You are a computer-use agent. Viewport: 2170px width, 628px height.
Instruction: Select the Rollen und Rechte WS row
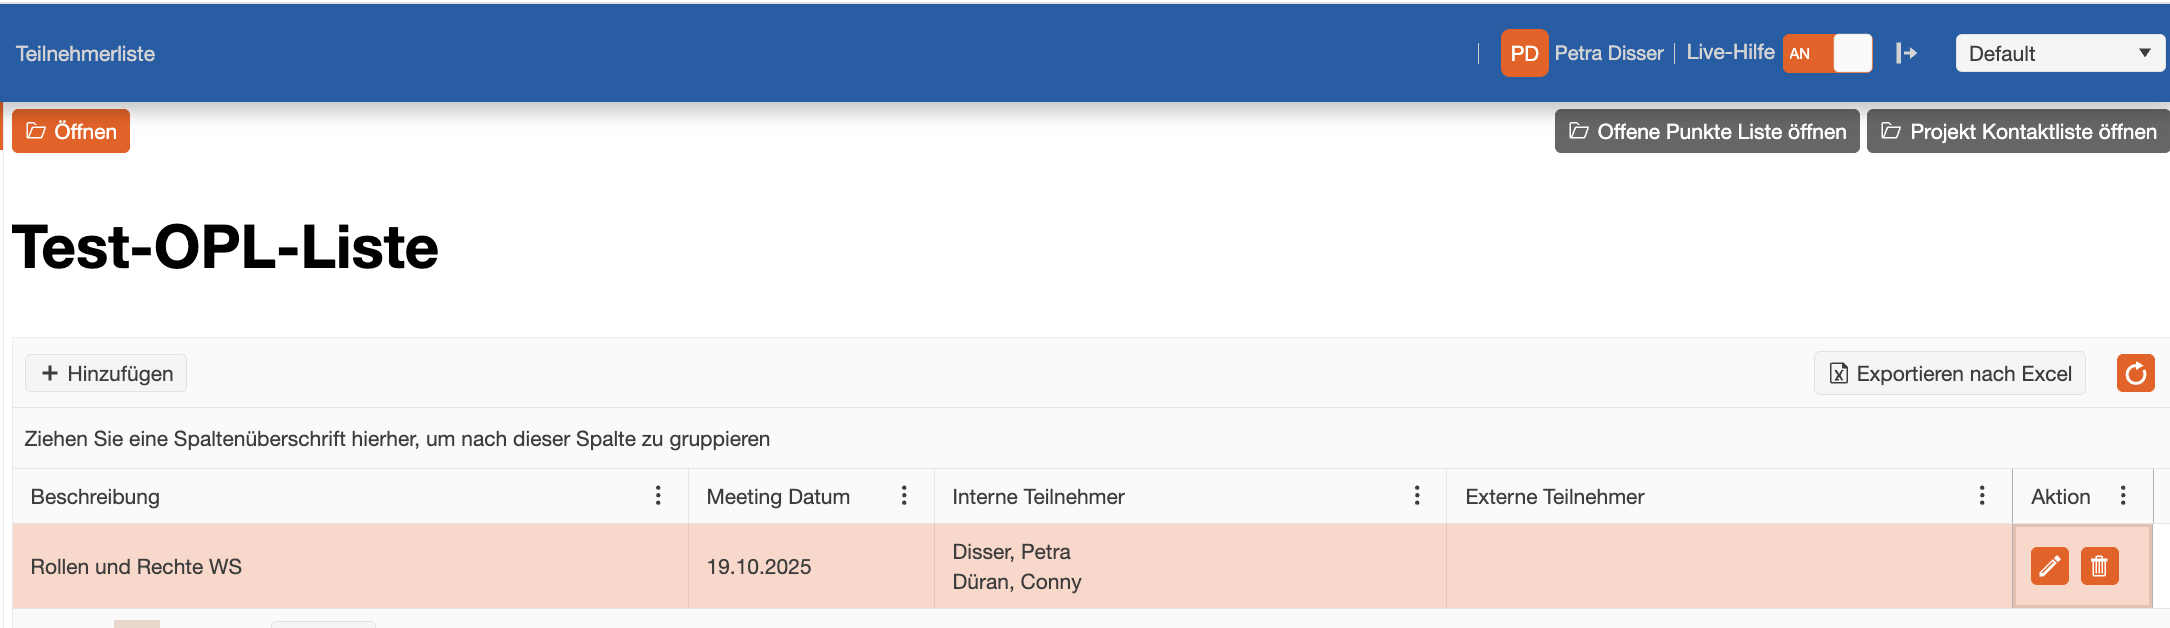tap(136, 566)
